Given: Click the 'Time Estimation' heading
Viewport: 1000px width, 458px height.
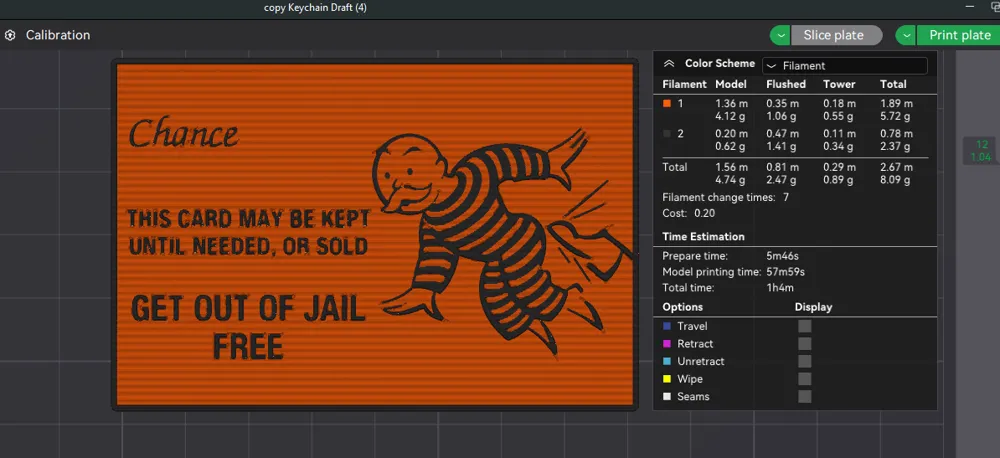Looking at the screenshot, I should click(x=703, y=236).
